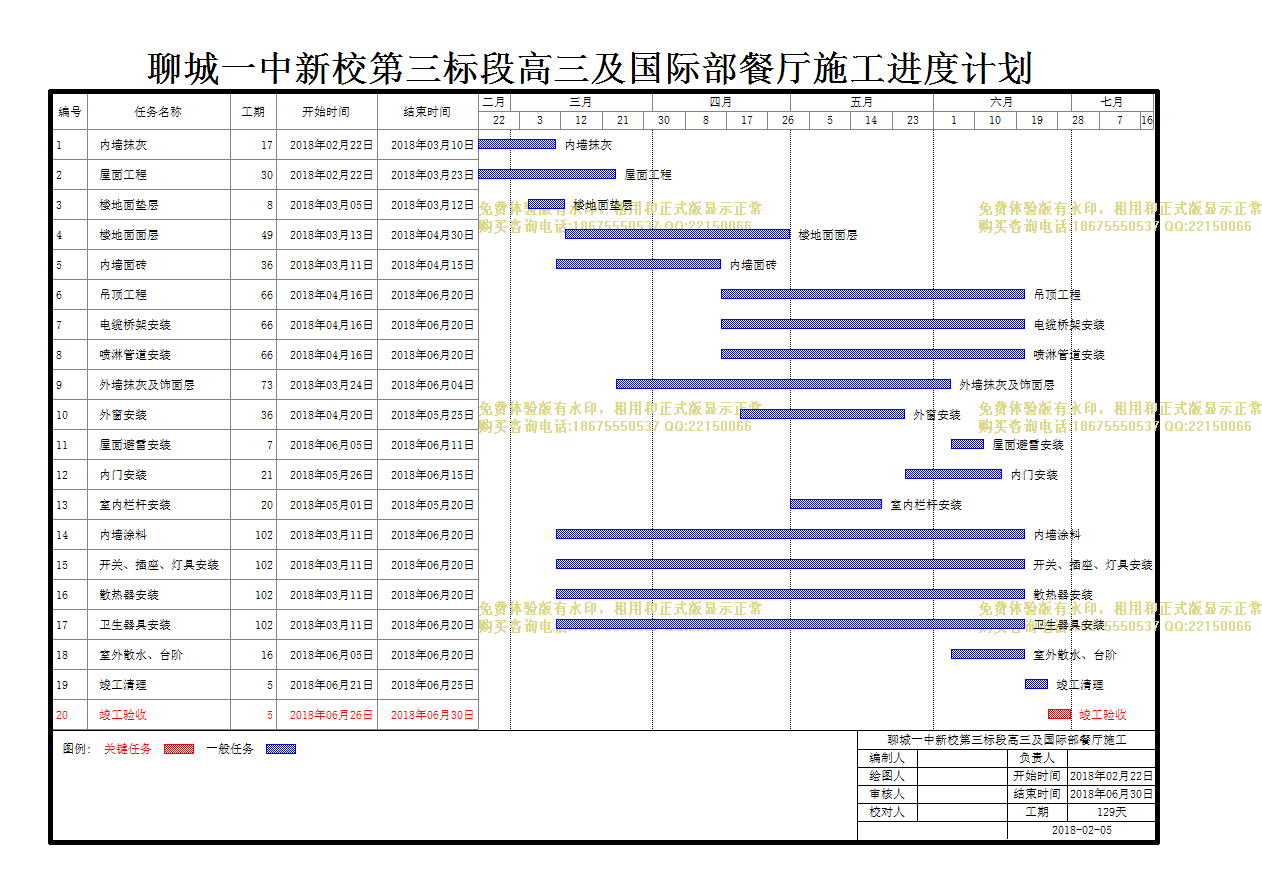This screenshot has width=1262, height=891.
Task: Click the 楼地面垫层 task name cell in the table
Action: 159,205
